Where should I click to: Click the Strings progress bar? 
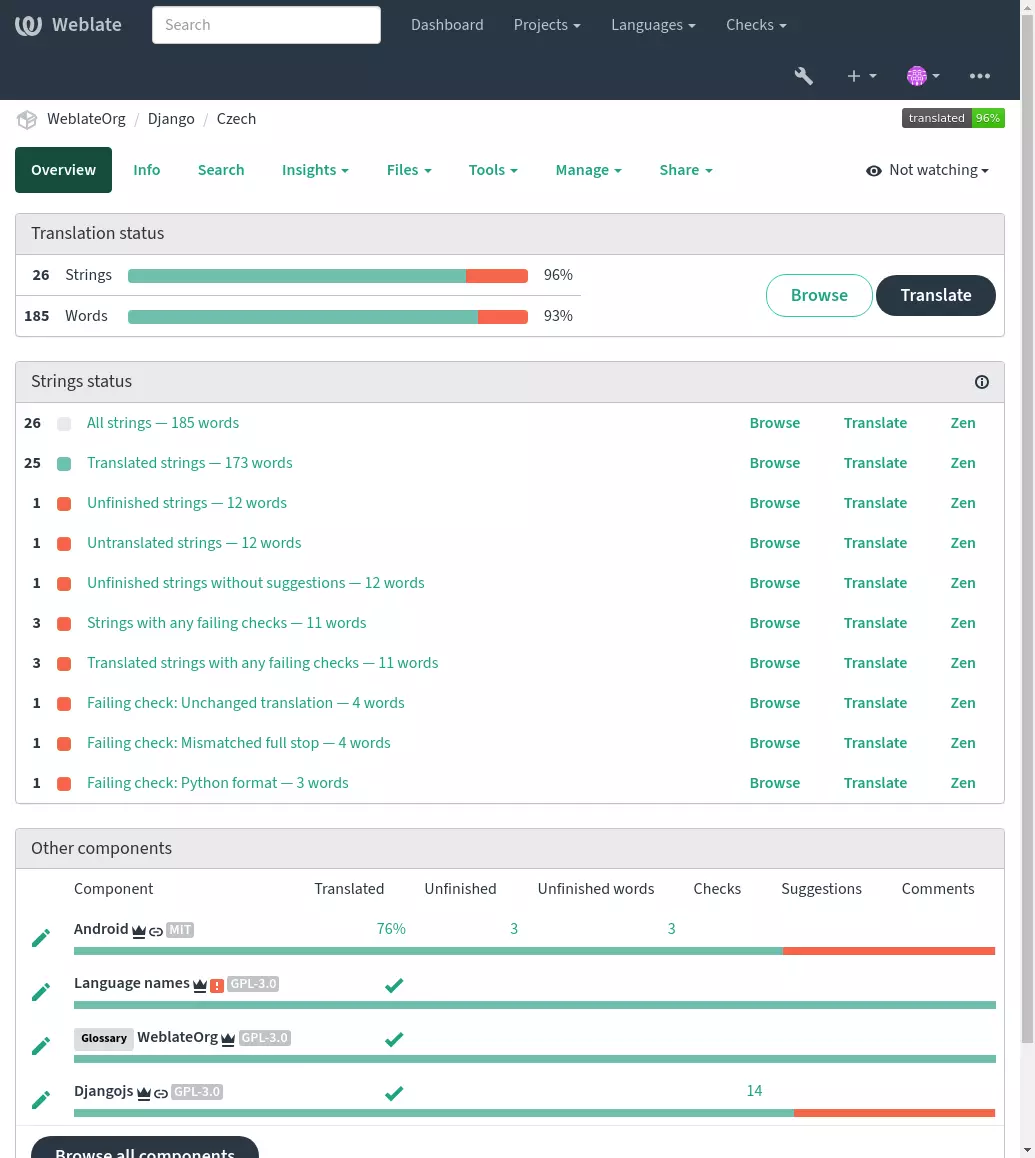click(328, 276)
